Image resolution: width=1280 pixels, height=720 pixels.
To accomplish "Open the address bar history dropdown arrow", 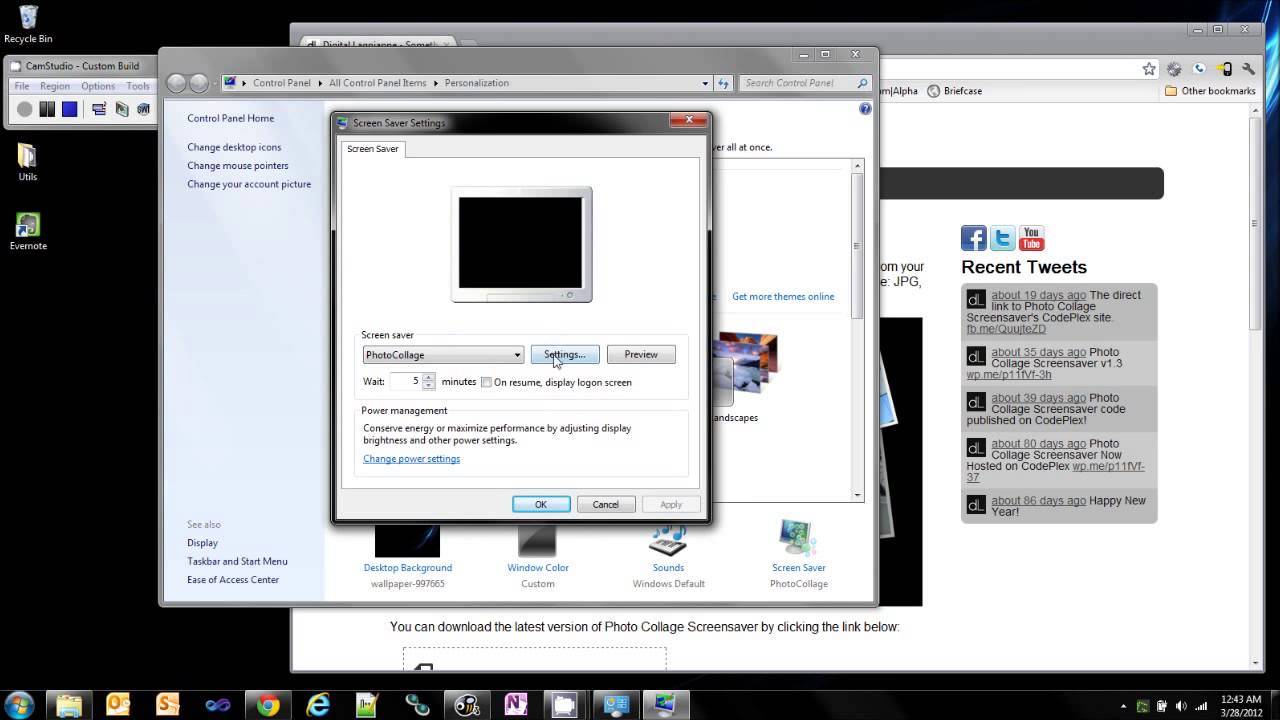I will (x=706, y=83).
